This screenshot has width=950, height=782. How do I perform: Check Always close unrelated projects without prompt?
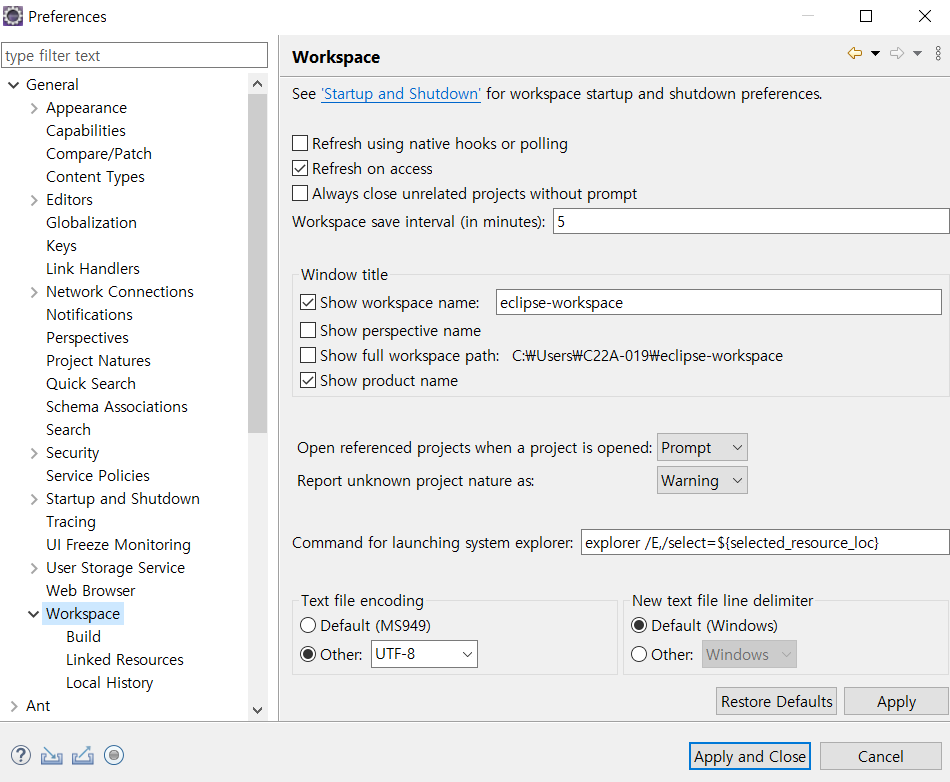tap(300, 193)
